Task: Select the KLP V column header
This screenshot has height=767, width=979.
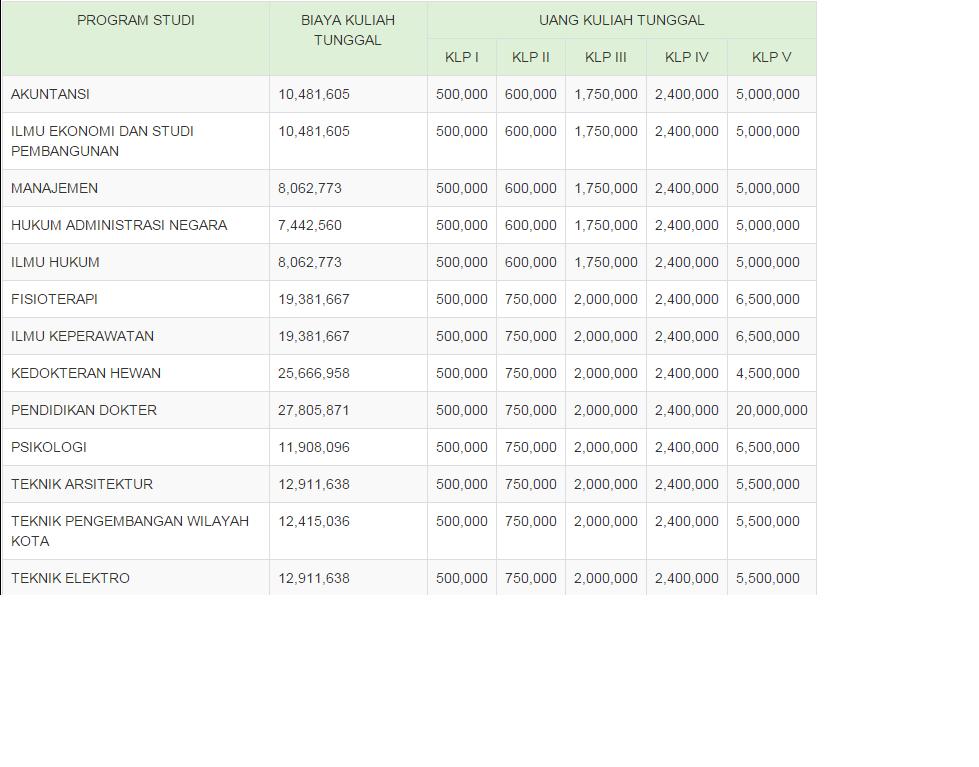Action: click(771, 57)
